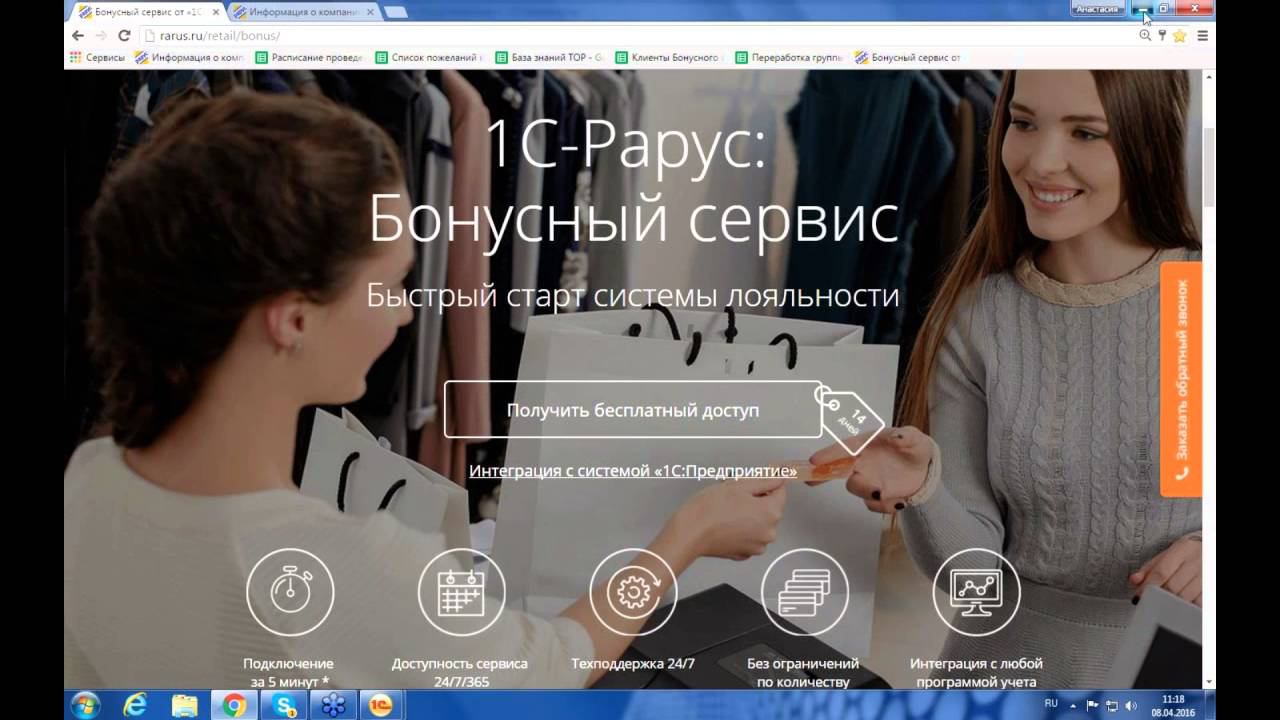Close the Информация о компании tab
The image size is (1280, 720).
(370, 12)
